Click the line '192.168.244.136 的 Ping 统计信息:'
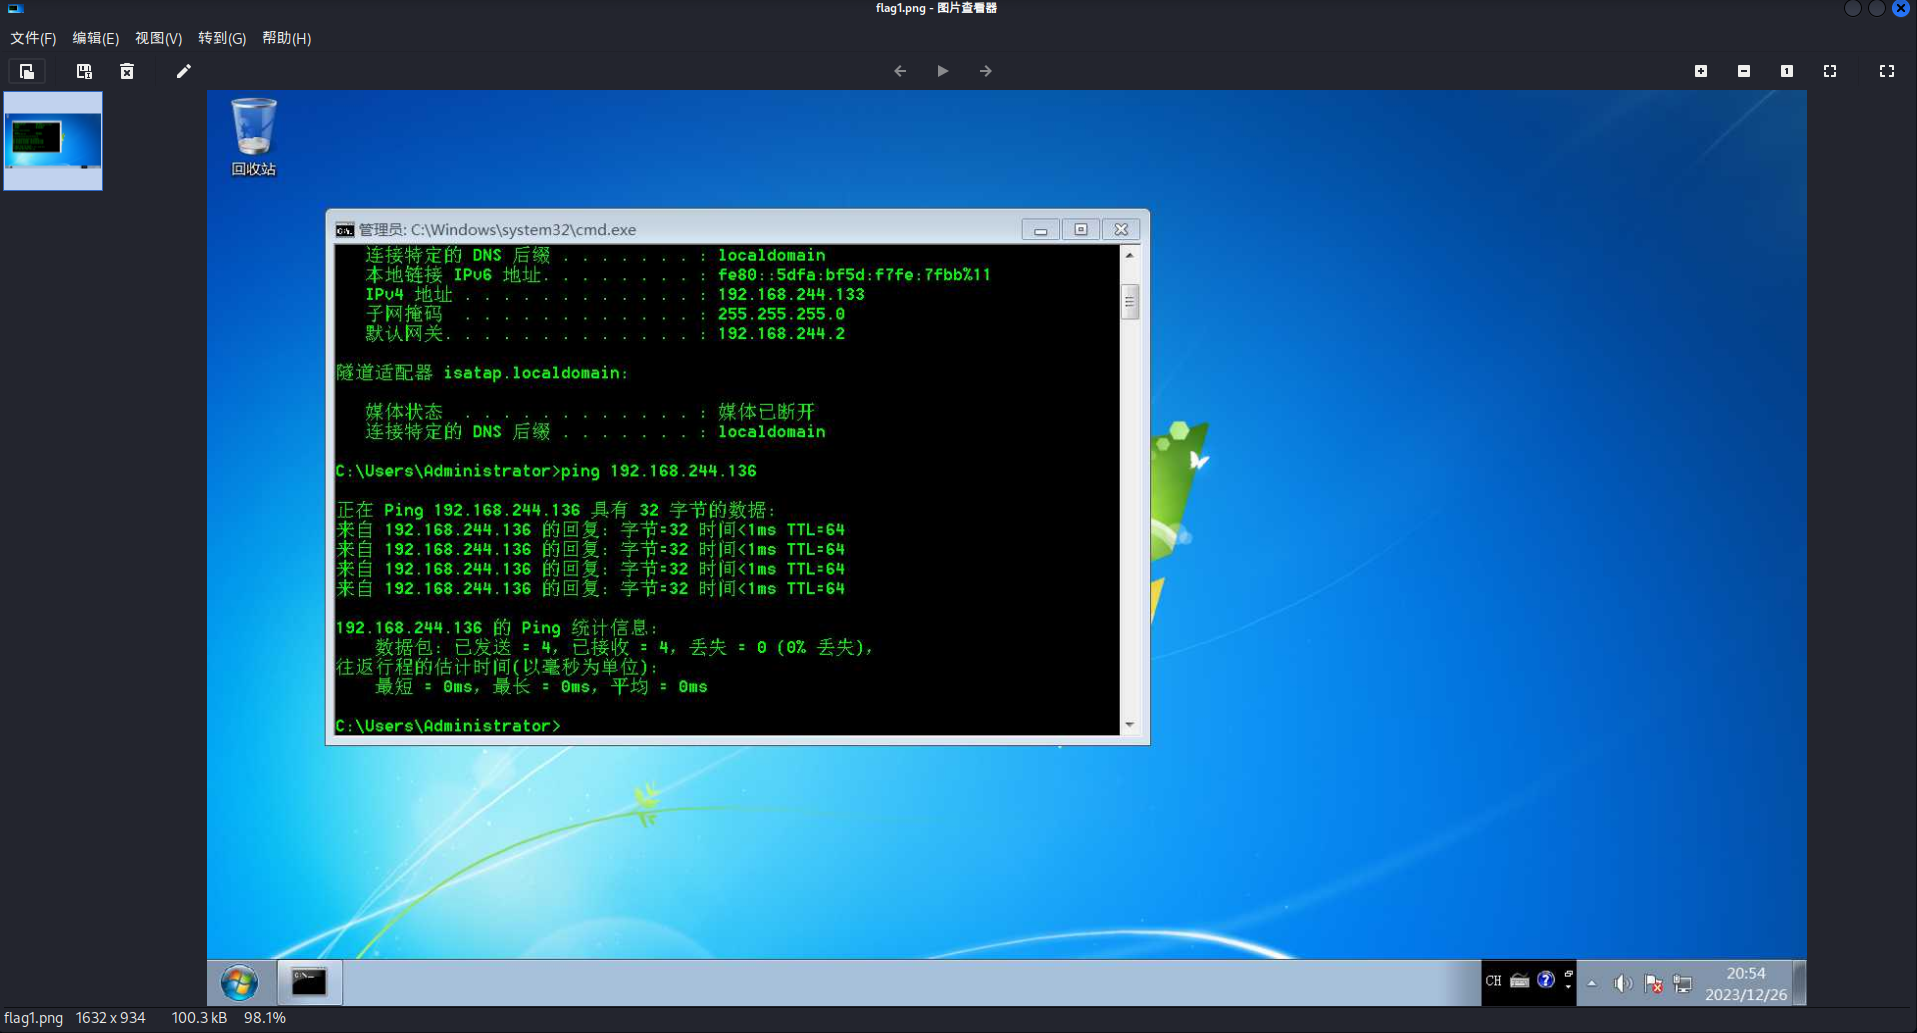1917x1033 pixels. 497,628
